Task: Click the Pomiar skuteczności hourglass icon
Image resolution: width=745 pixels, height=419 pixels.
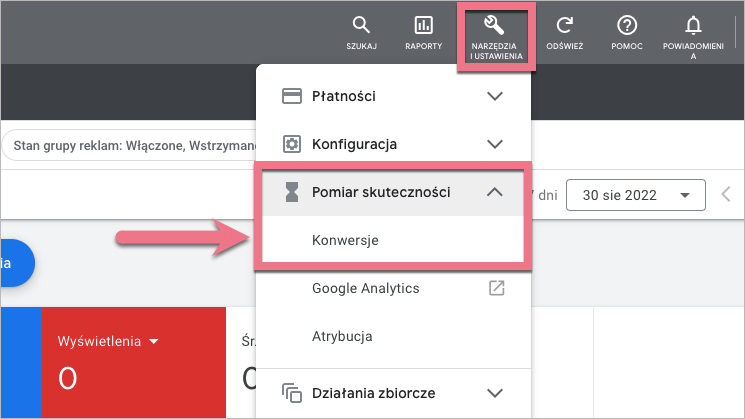Action: pos(292,193)
